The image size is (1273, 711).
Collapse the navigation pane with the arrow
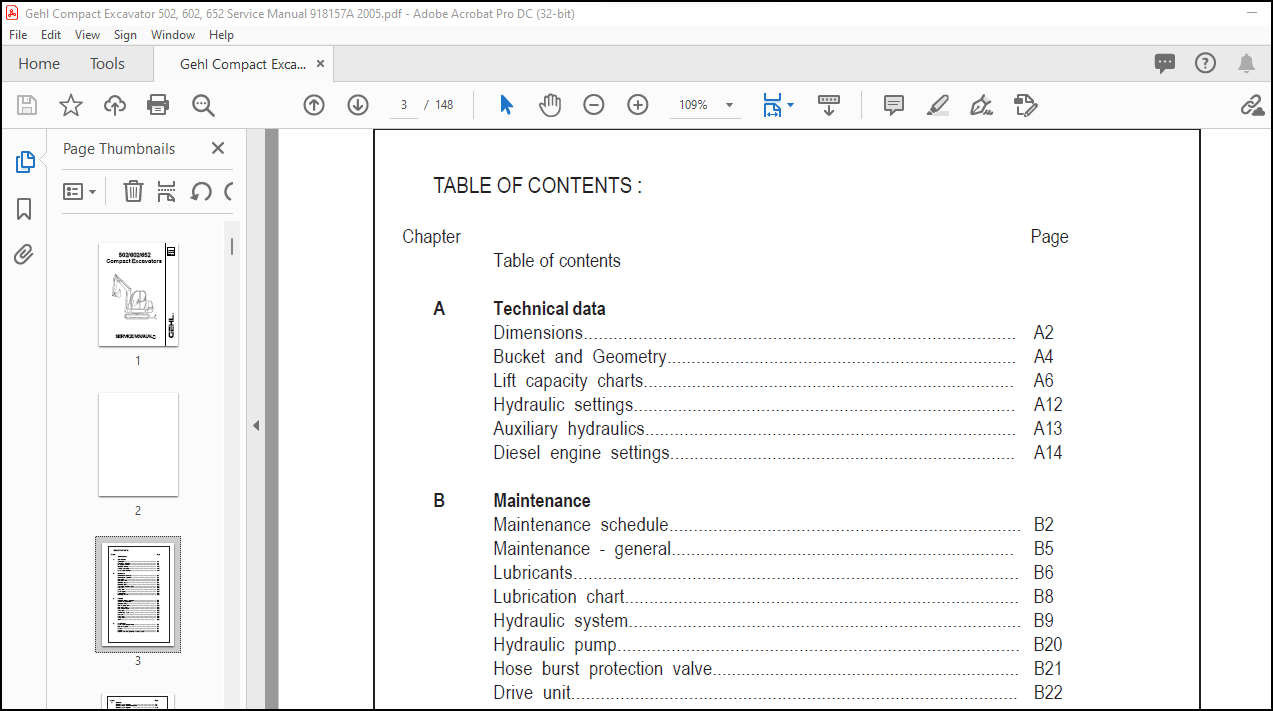pos(255,425)
